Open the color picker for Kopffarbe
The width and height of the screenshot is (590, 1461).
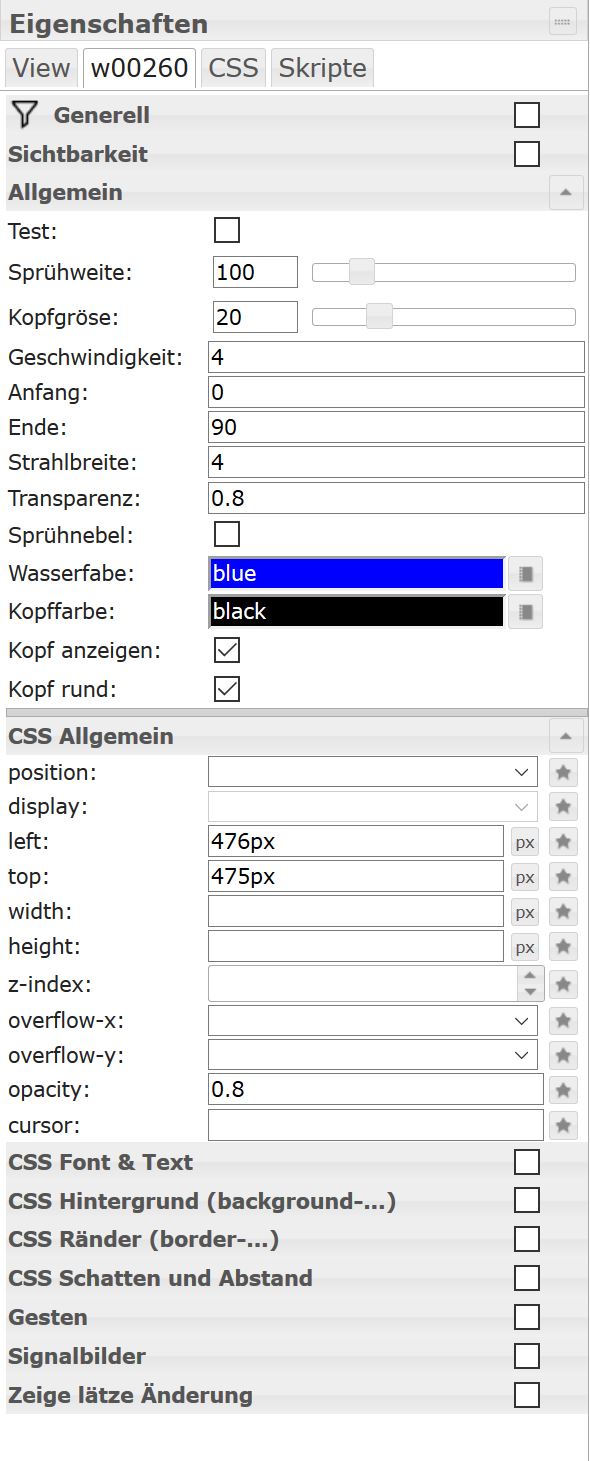tap(525, 612)
